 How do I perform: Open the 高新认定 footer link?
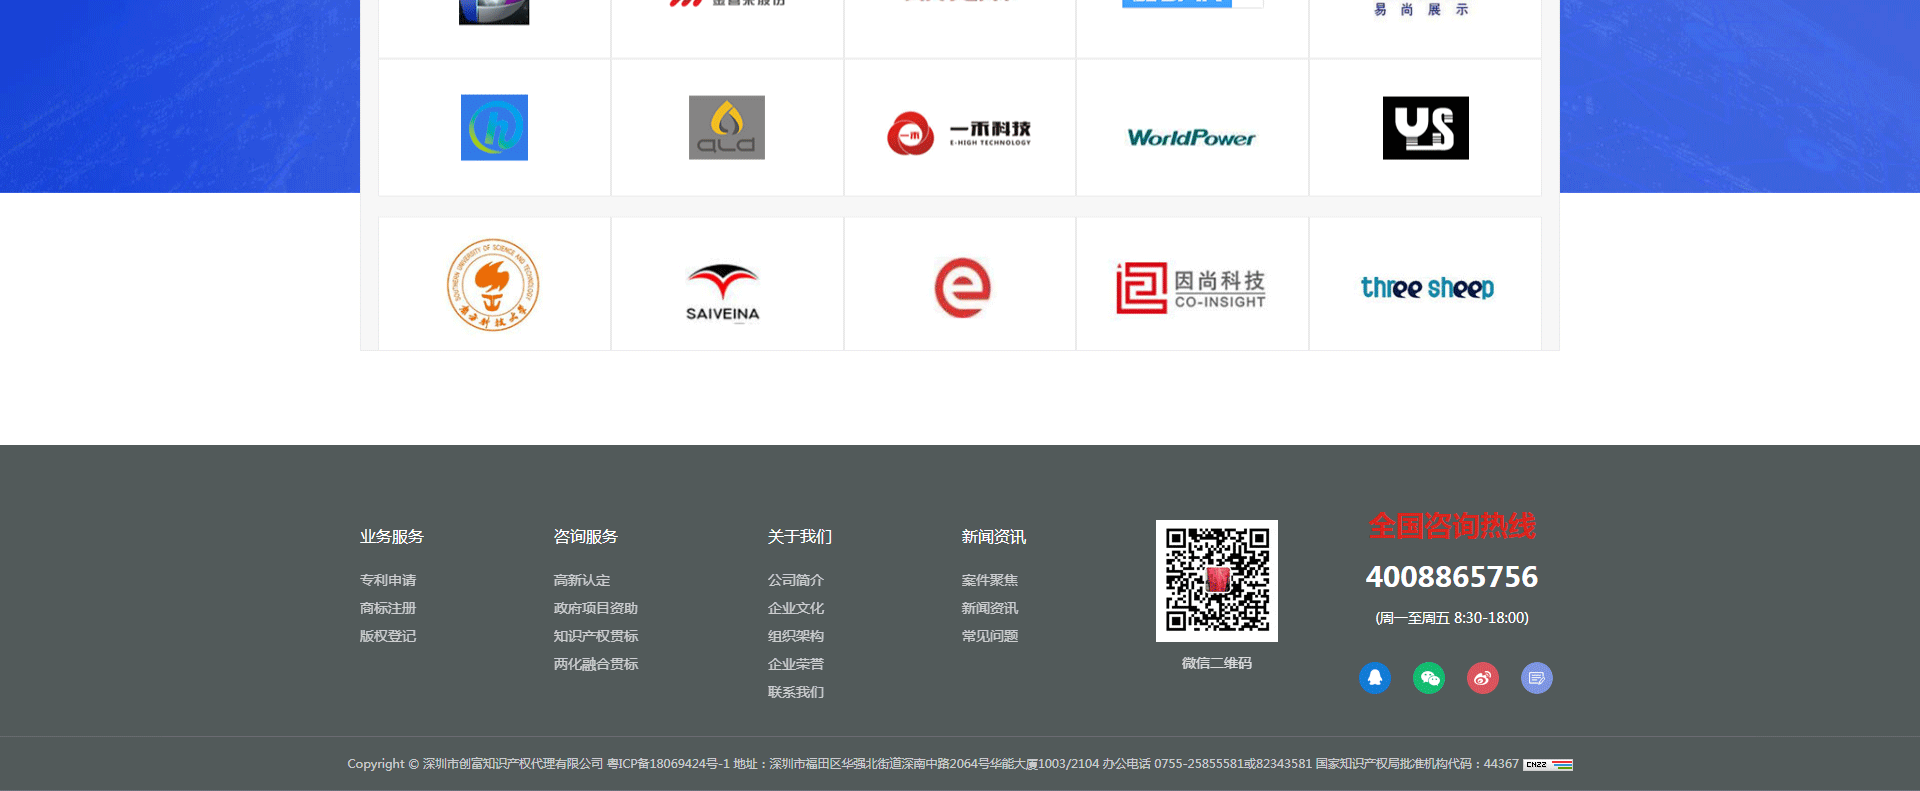(x=582, y=580)
